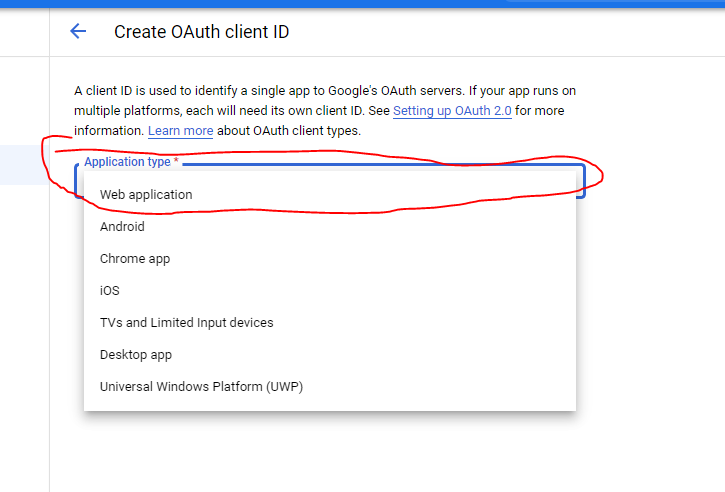Screen dimensions: 725x492
Task: Click the highlighted item in left sidebar
Action: coord(24,165)
